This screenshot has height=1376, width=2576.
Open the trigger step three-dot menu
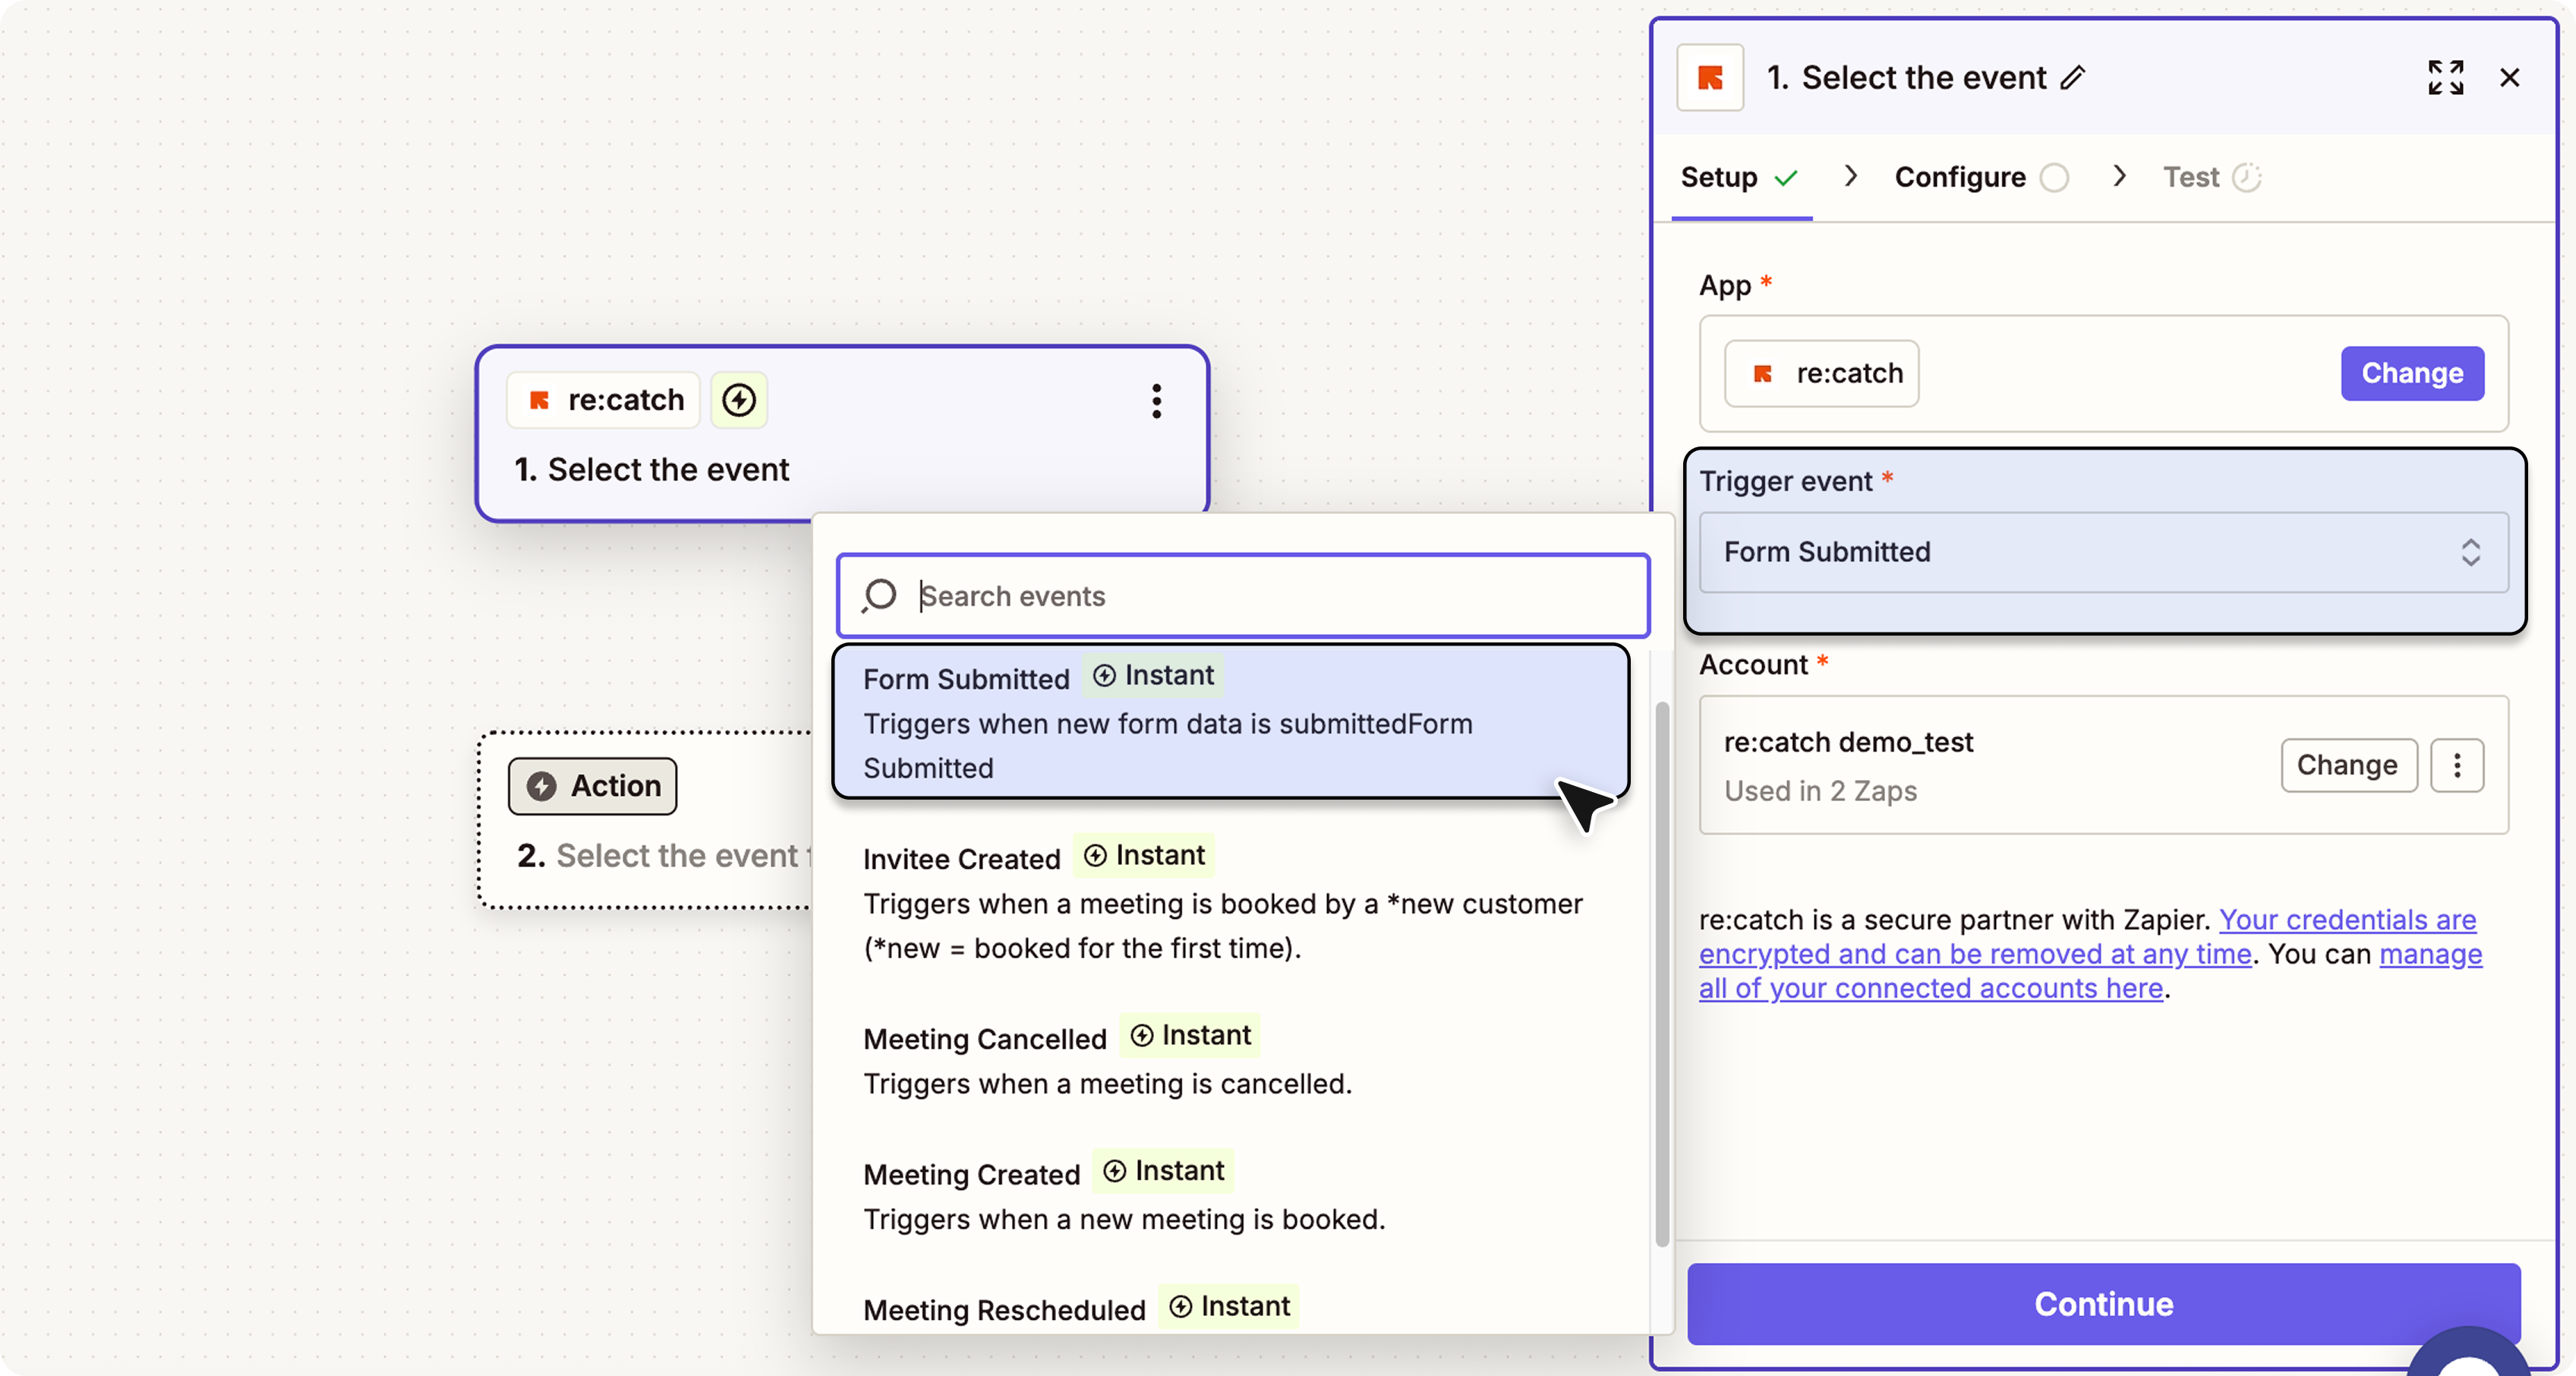1156,401
